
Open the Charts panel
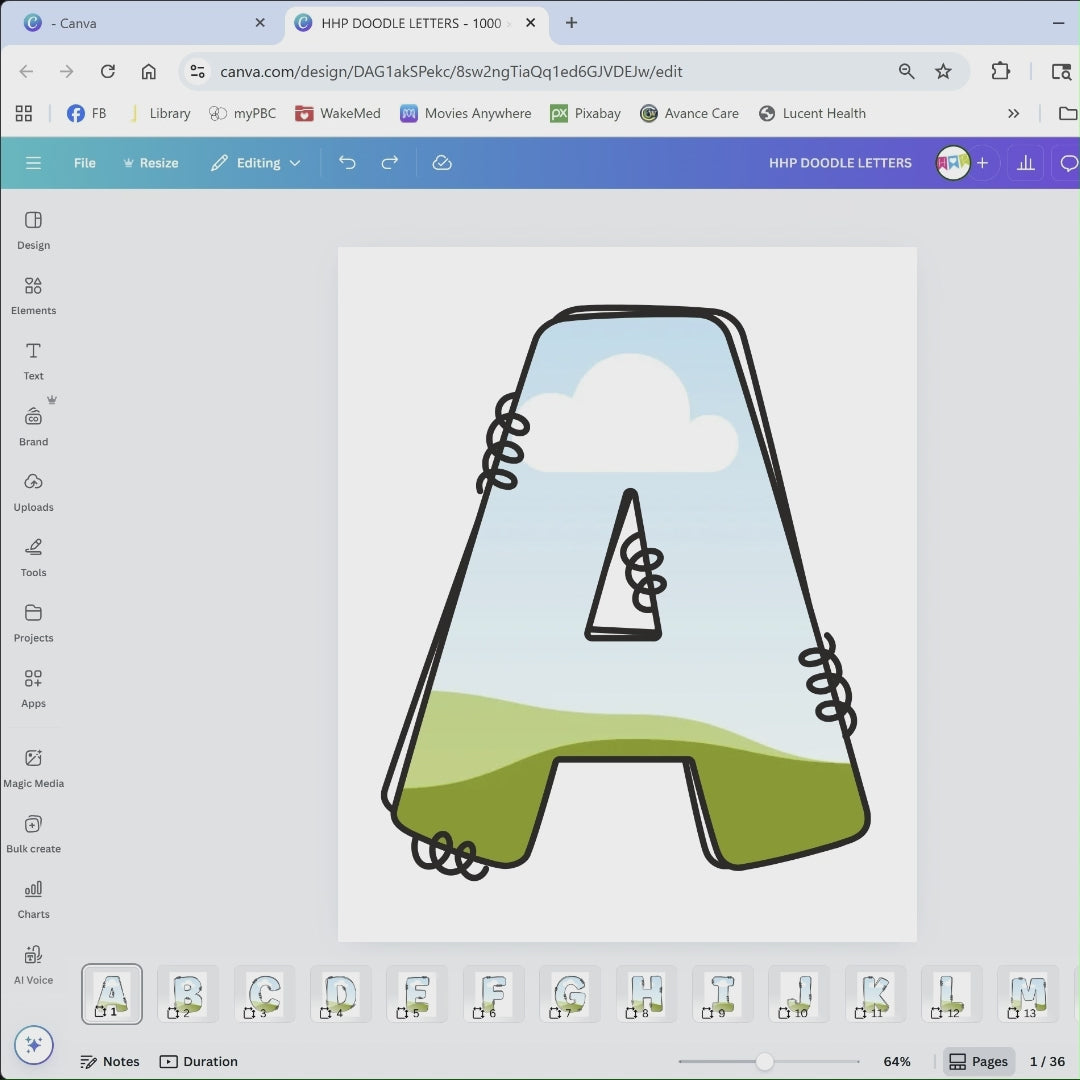pos(33,898)
